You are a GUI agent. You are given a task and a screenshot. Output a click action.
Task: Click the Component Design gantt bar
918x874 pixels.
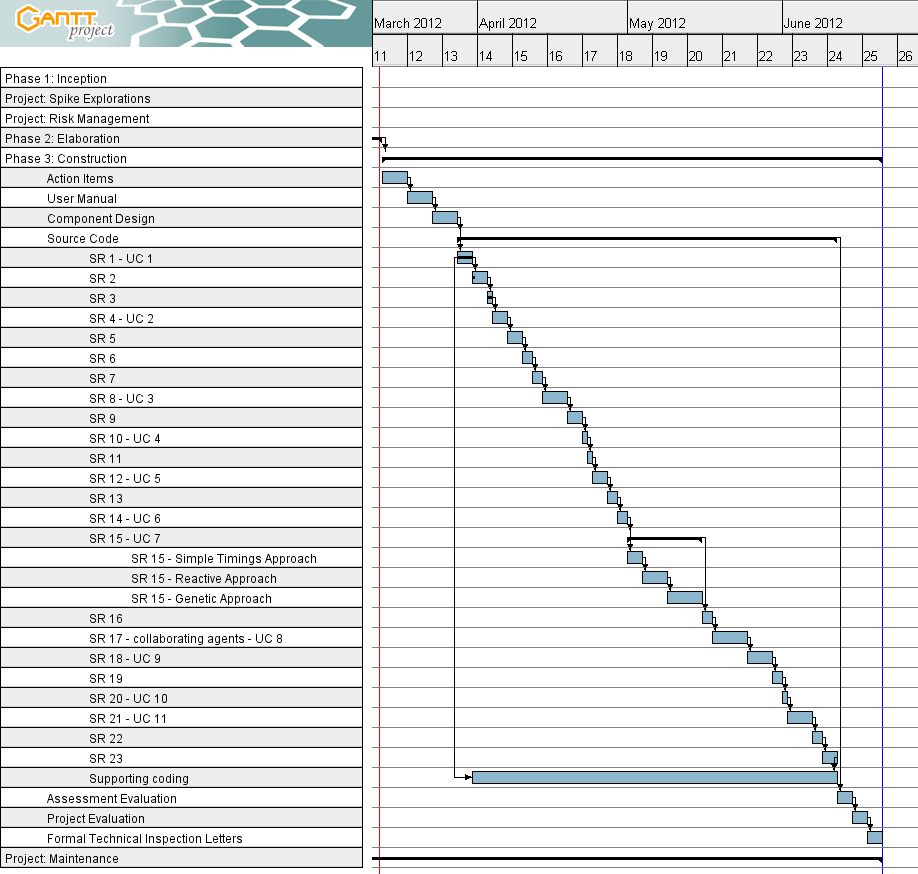tap(445, 217)
